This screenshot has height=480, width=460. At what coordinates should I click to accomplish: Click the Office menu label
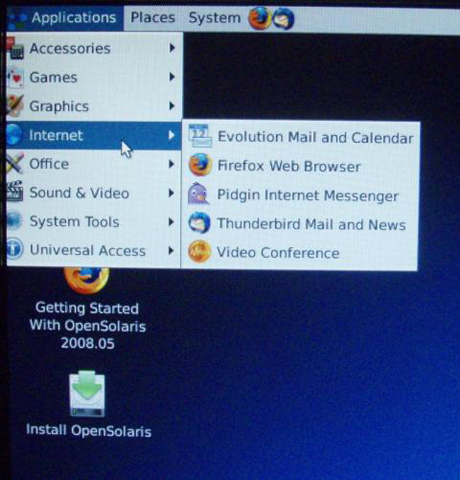(x=49, y=164)
